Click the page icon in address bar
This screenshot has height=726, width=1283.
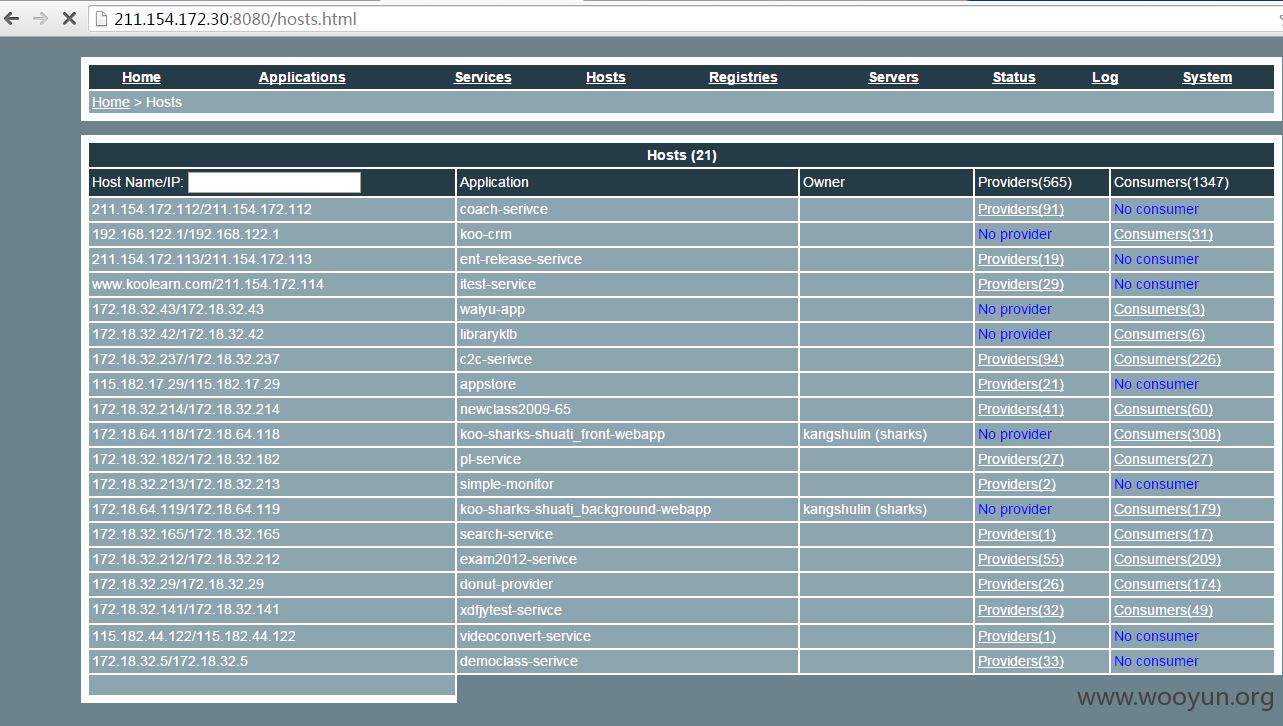coord(101,19)
